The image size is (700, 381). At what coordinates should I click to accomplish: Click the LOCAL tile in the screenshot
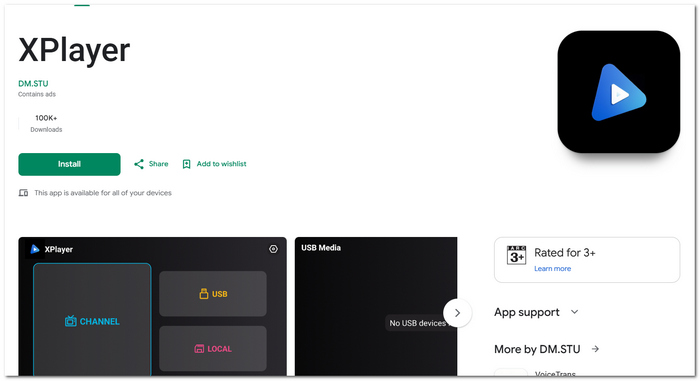pos(213,348)
